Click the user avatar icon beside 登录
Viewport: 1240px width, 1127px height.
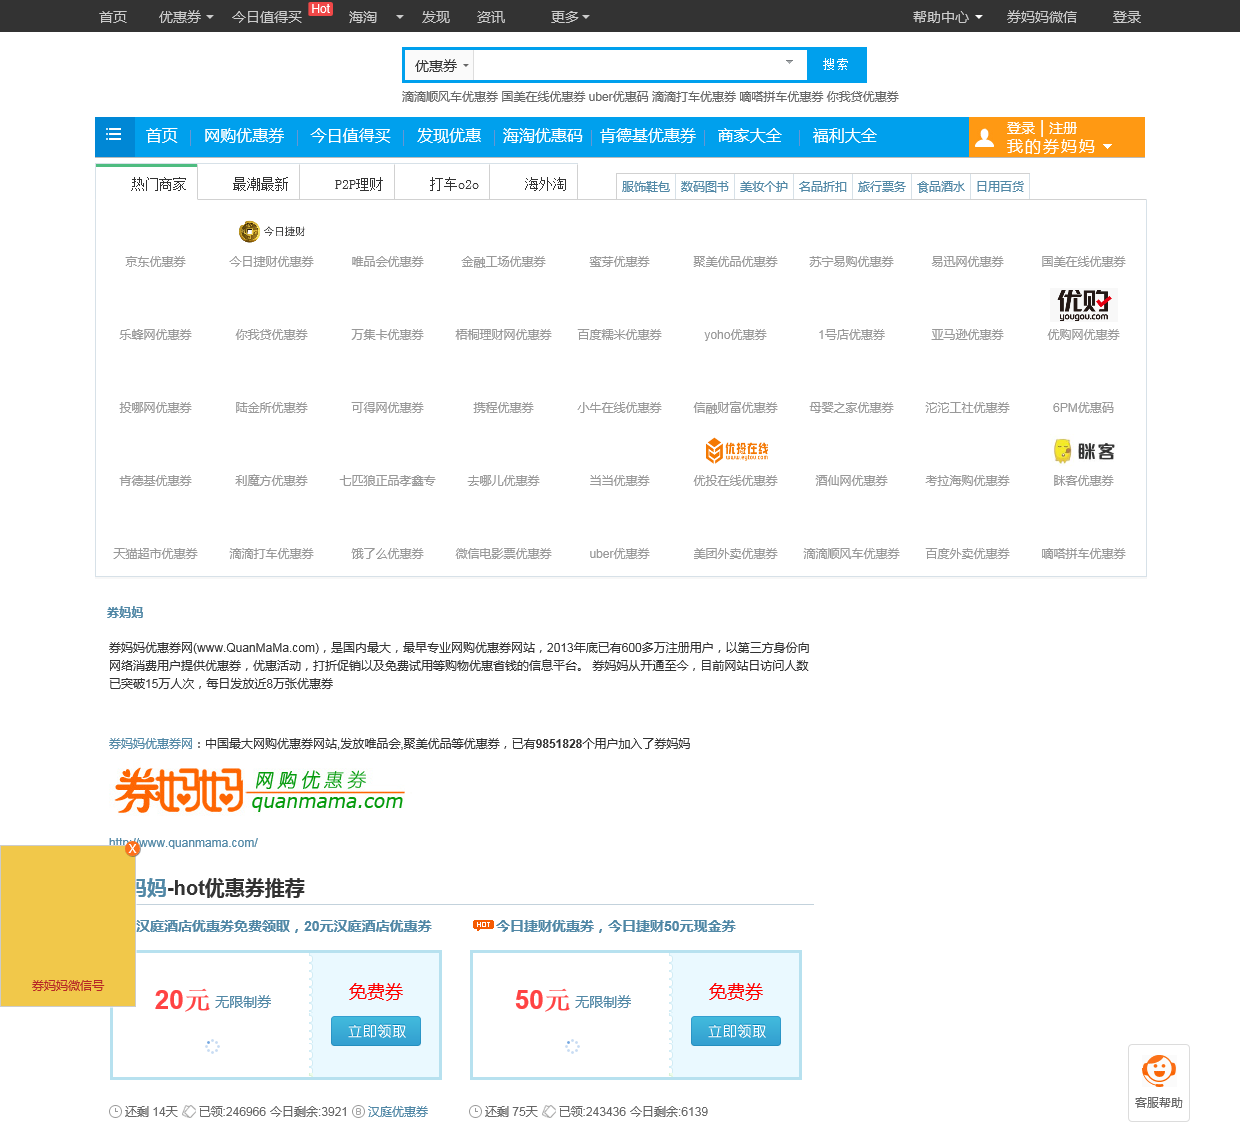[x=985, y=138]
